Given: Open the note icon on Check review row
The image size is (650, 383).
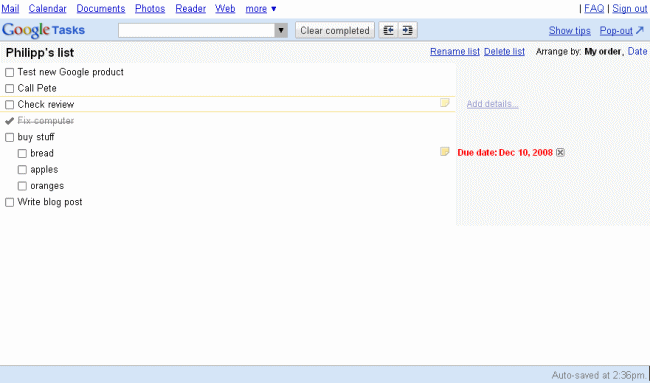Looking at the screenshot, I should (444, 103).
